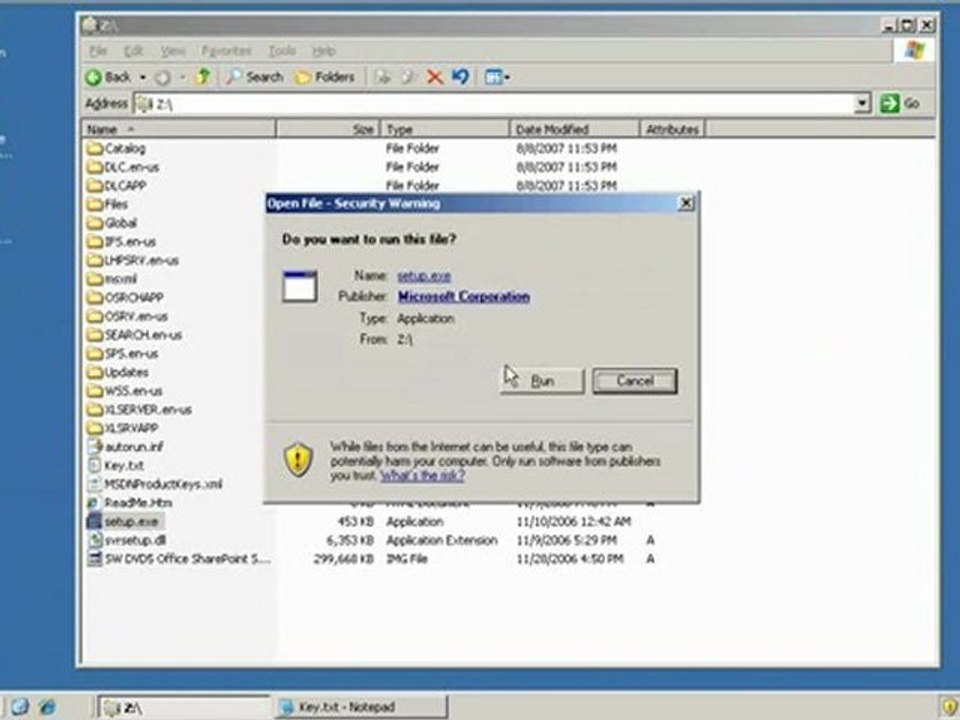
Task: Select the setup.exe file in list
Action: click(x=124, y=522)
